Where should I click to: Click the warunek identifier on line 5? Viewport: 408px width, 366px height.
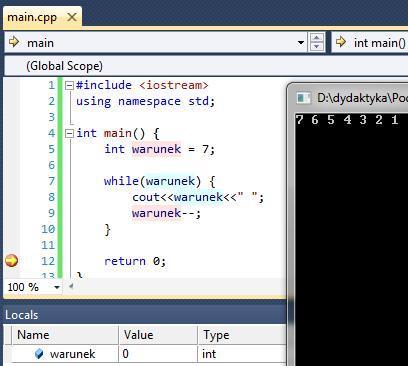coord(156,149)
